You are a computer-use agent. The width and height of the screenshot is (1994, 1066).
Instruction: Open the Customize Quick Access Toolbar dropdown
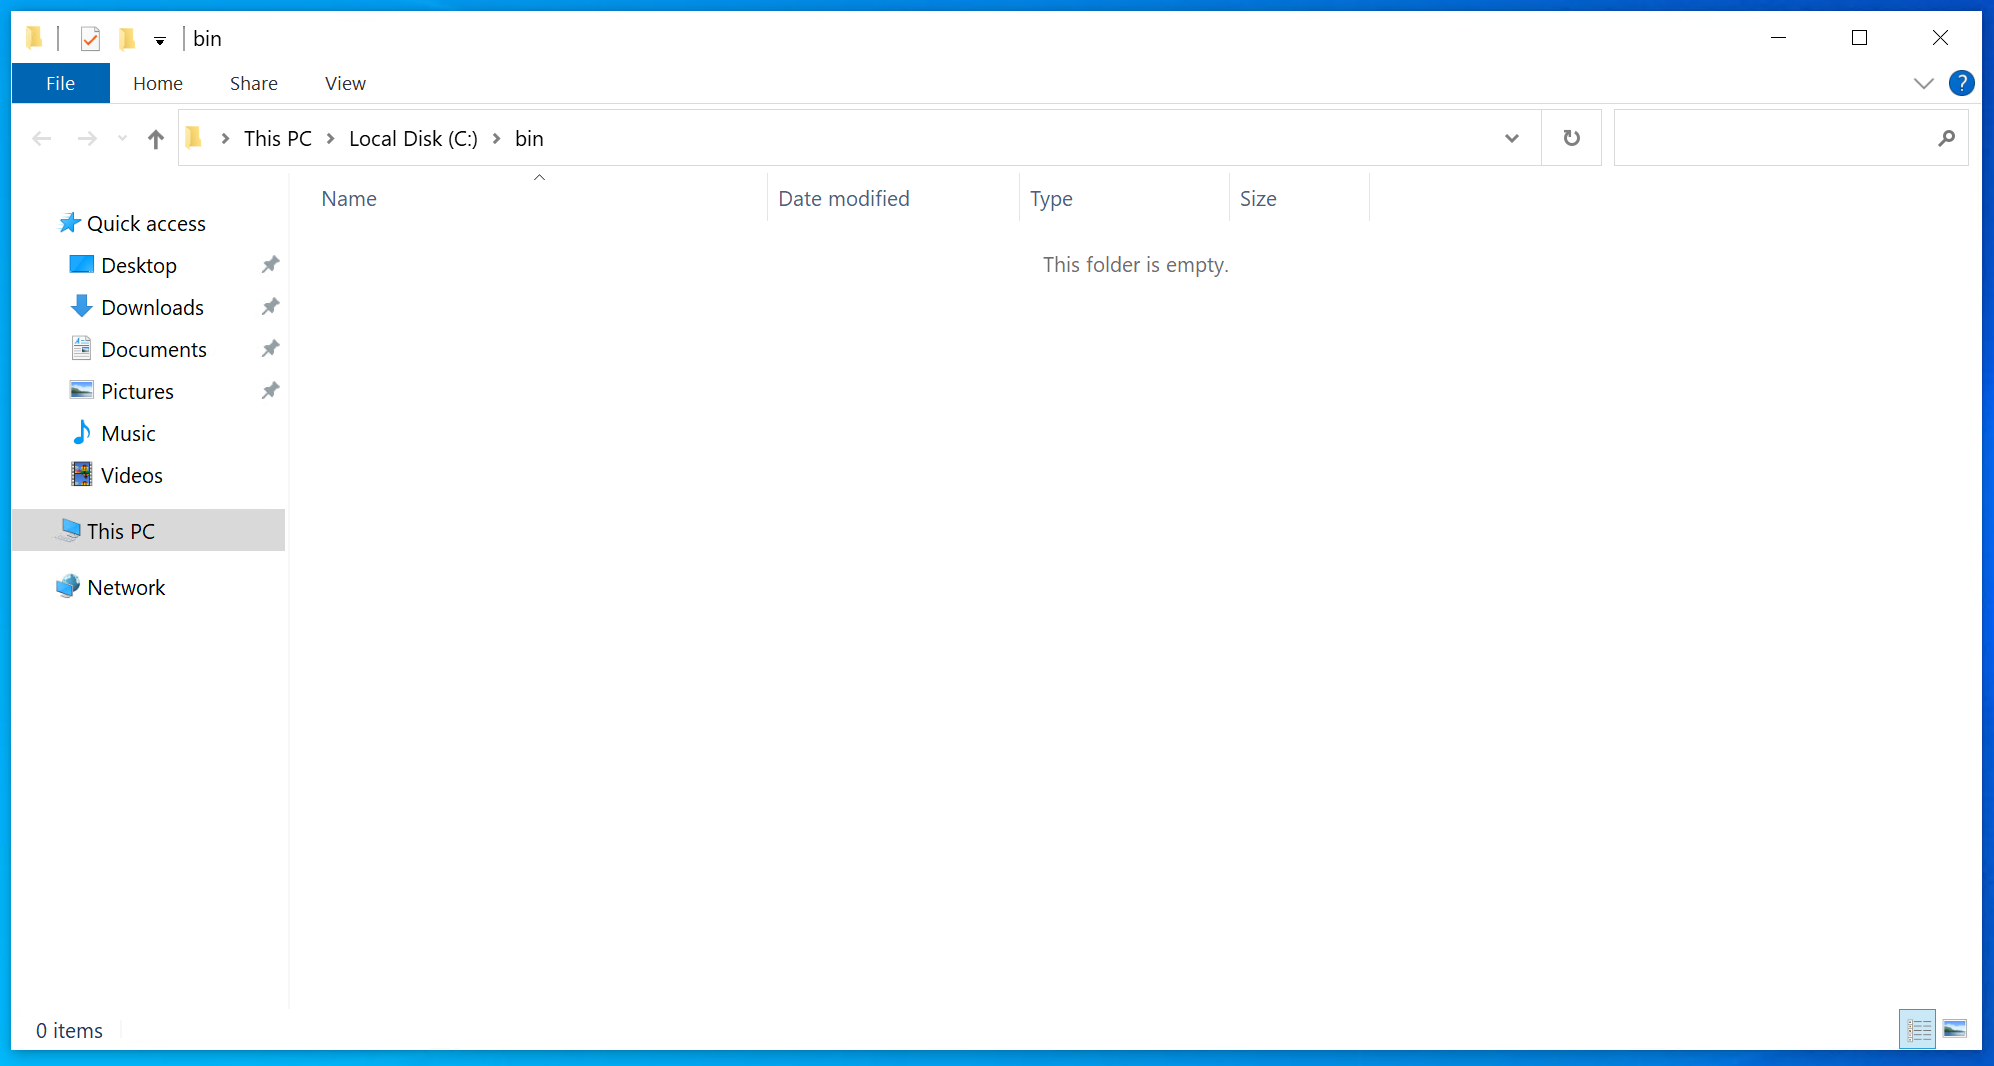point(160,41)
